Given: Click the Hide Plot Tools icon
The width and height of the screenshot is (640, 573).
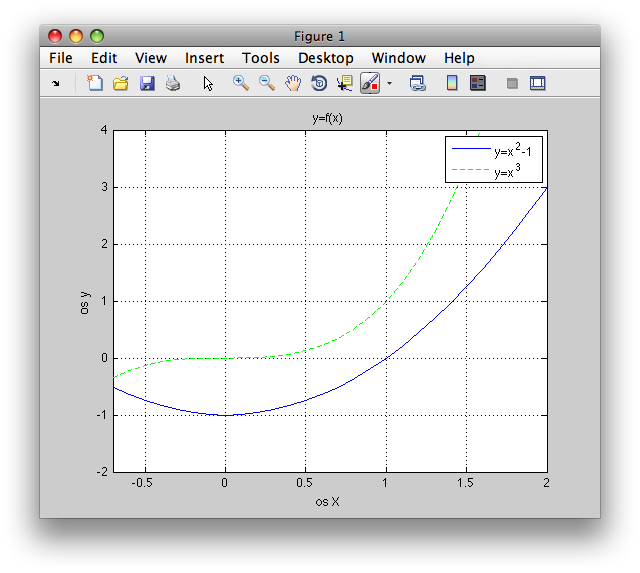Looking at the screenshot, I should point(512,84).
